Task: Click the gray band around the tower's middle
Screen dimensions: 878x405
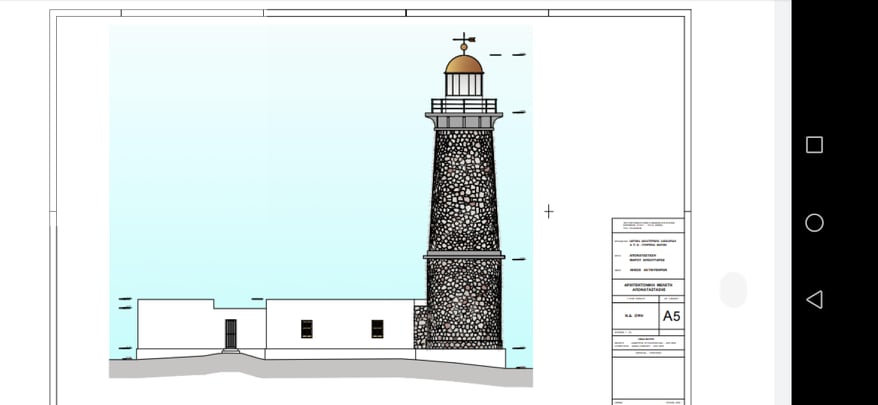Action: click(464, 256)
